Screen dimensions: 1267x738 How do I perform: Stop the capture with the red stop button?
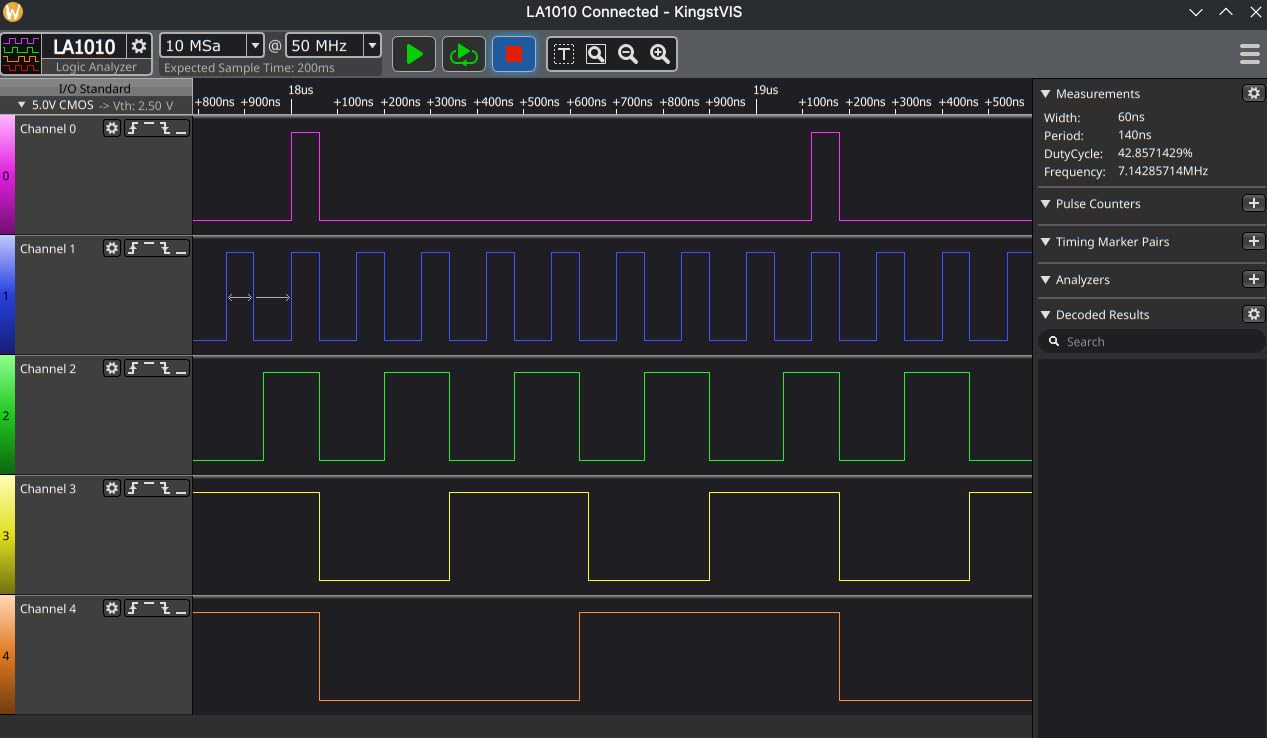(x=514, y=54)
